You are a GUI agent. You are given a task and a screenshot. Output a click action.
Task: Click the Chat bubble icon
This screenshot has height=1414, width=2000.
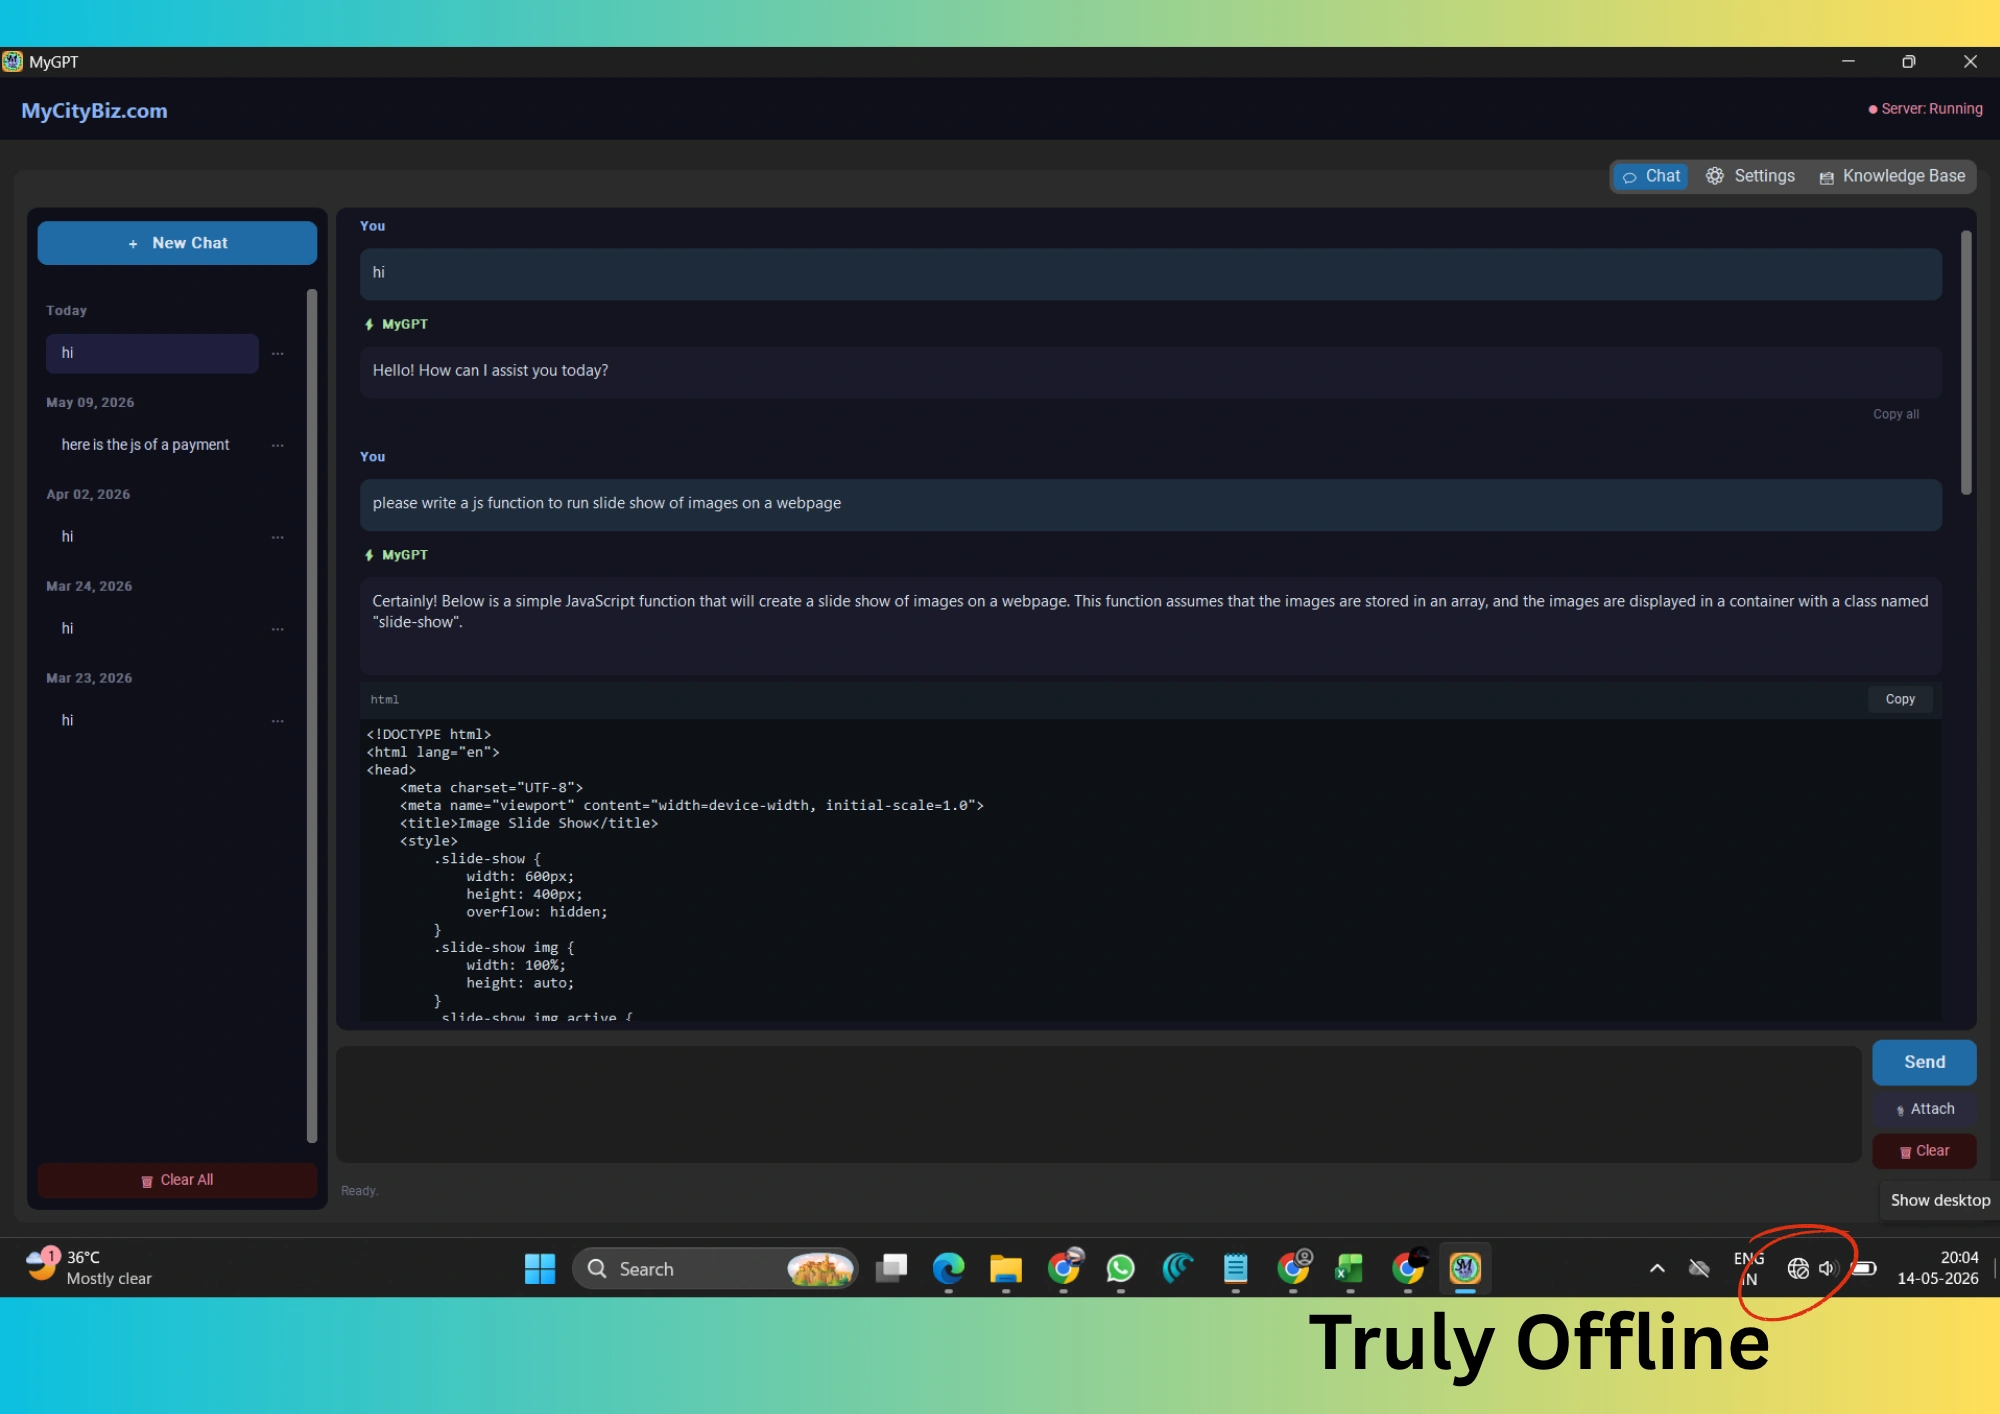1629,177
